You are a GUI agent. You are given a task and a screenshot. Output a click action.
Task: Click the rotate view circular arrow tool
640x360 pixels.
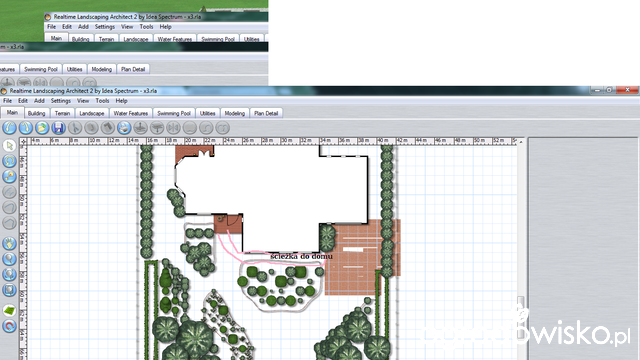point(9,161)
